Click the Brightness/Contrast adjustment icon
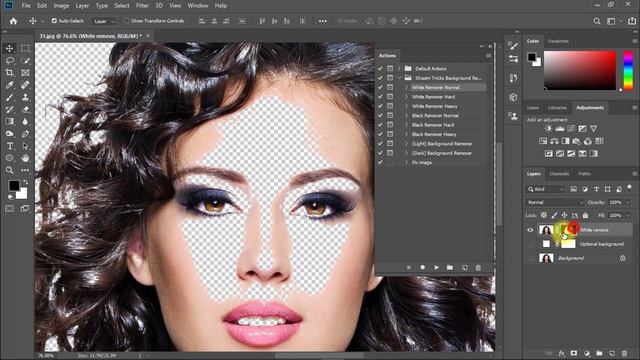Image resolution: width=640 pixels, height=360 pixels. click(548, 129)
